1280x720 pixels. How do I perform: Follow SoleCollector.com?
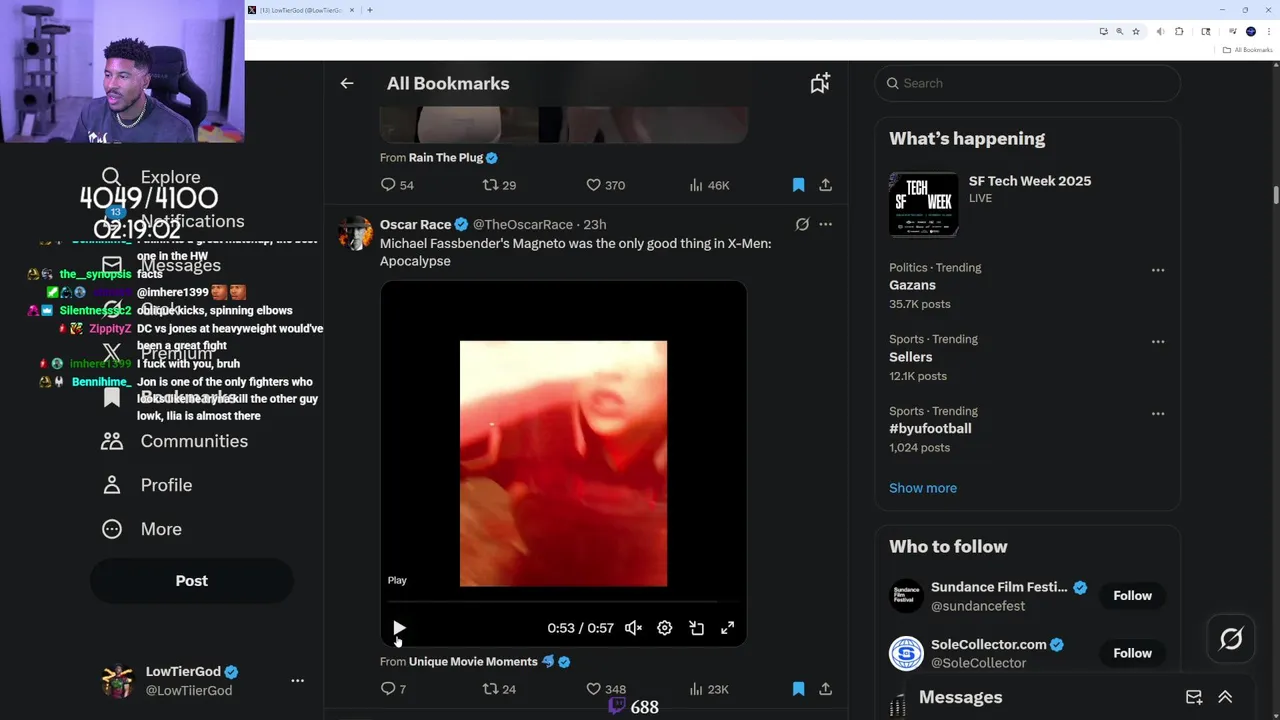pos(1133,653)
